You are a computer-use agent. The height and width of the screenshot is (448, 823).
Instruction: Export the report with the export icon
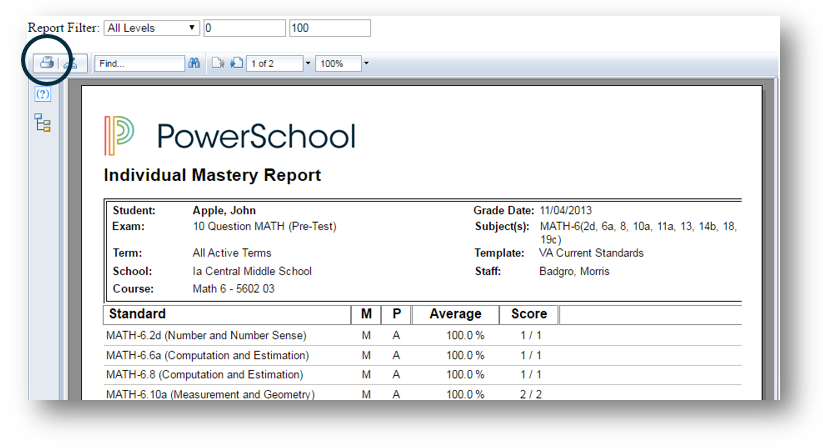click(70, 63)
